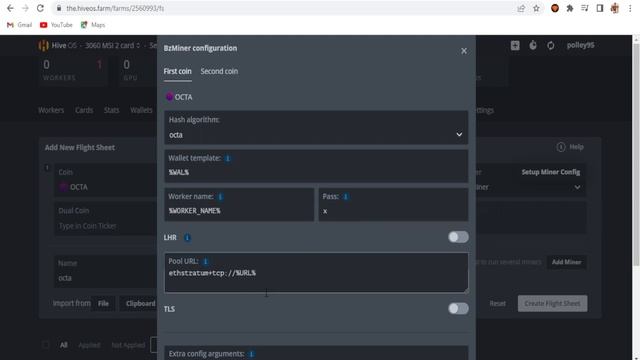The image size is (640, 360).
Task: Open the Workers tab
Action: 51,110
